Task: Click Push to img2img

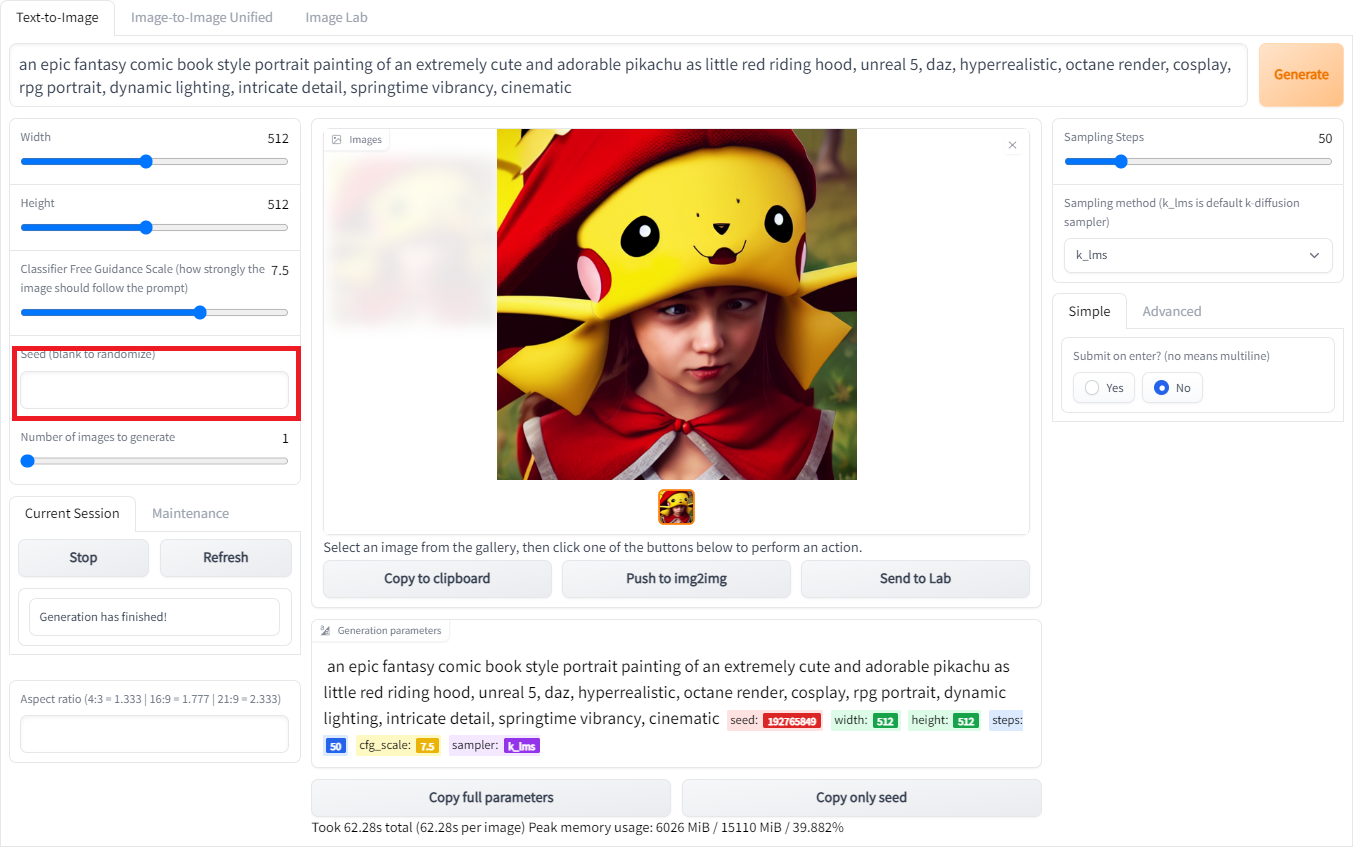Action: (x=676, y=579)
